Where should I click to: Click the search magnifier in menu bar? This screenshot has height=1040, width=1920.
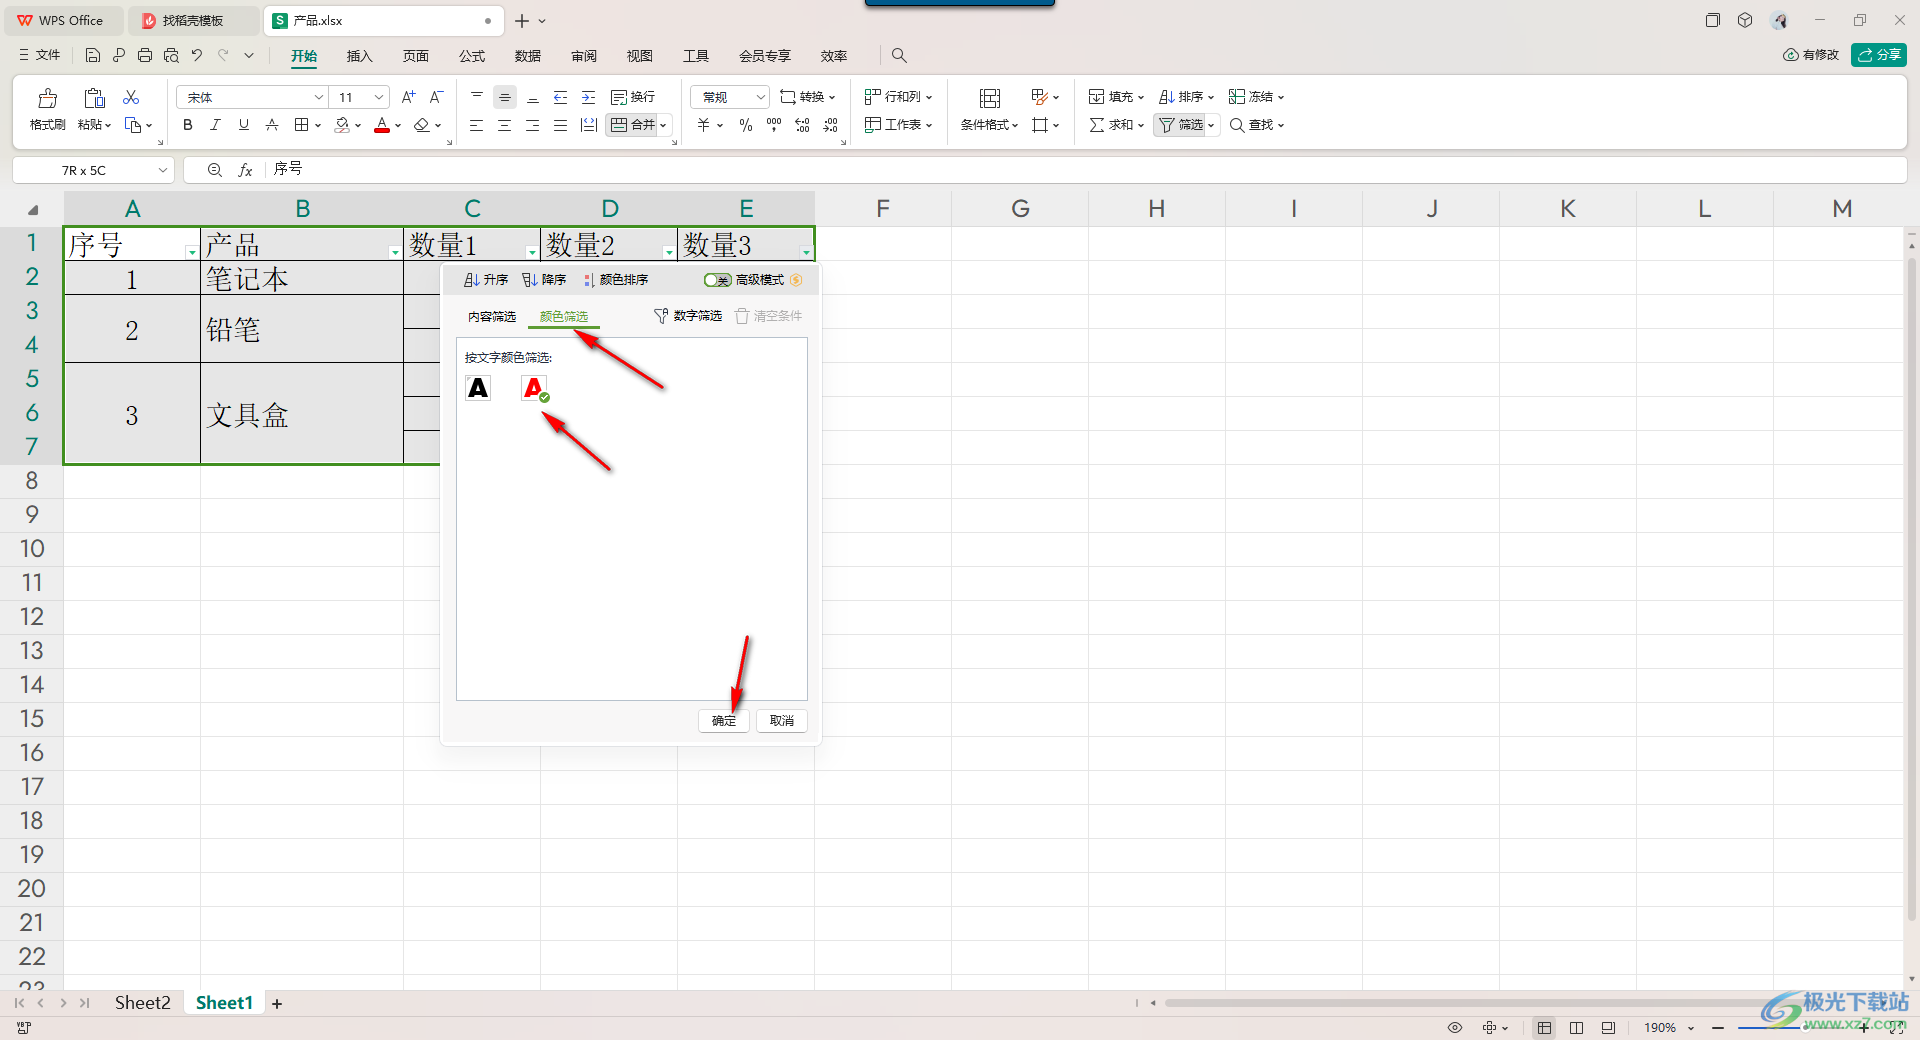[x=899, y=55]
